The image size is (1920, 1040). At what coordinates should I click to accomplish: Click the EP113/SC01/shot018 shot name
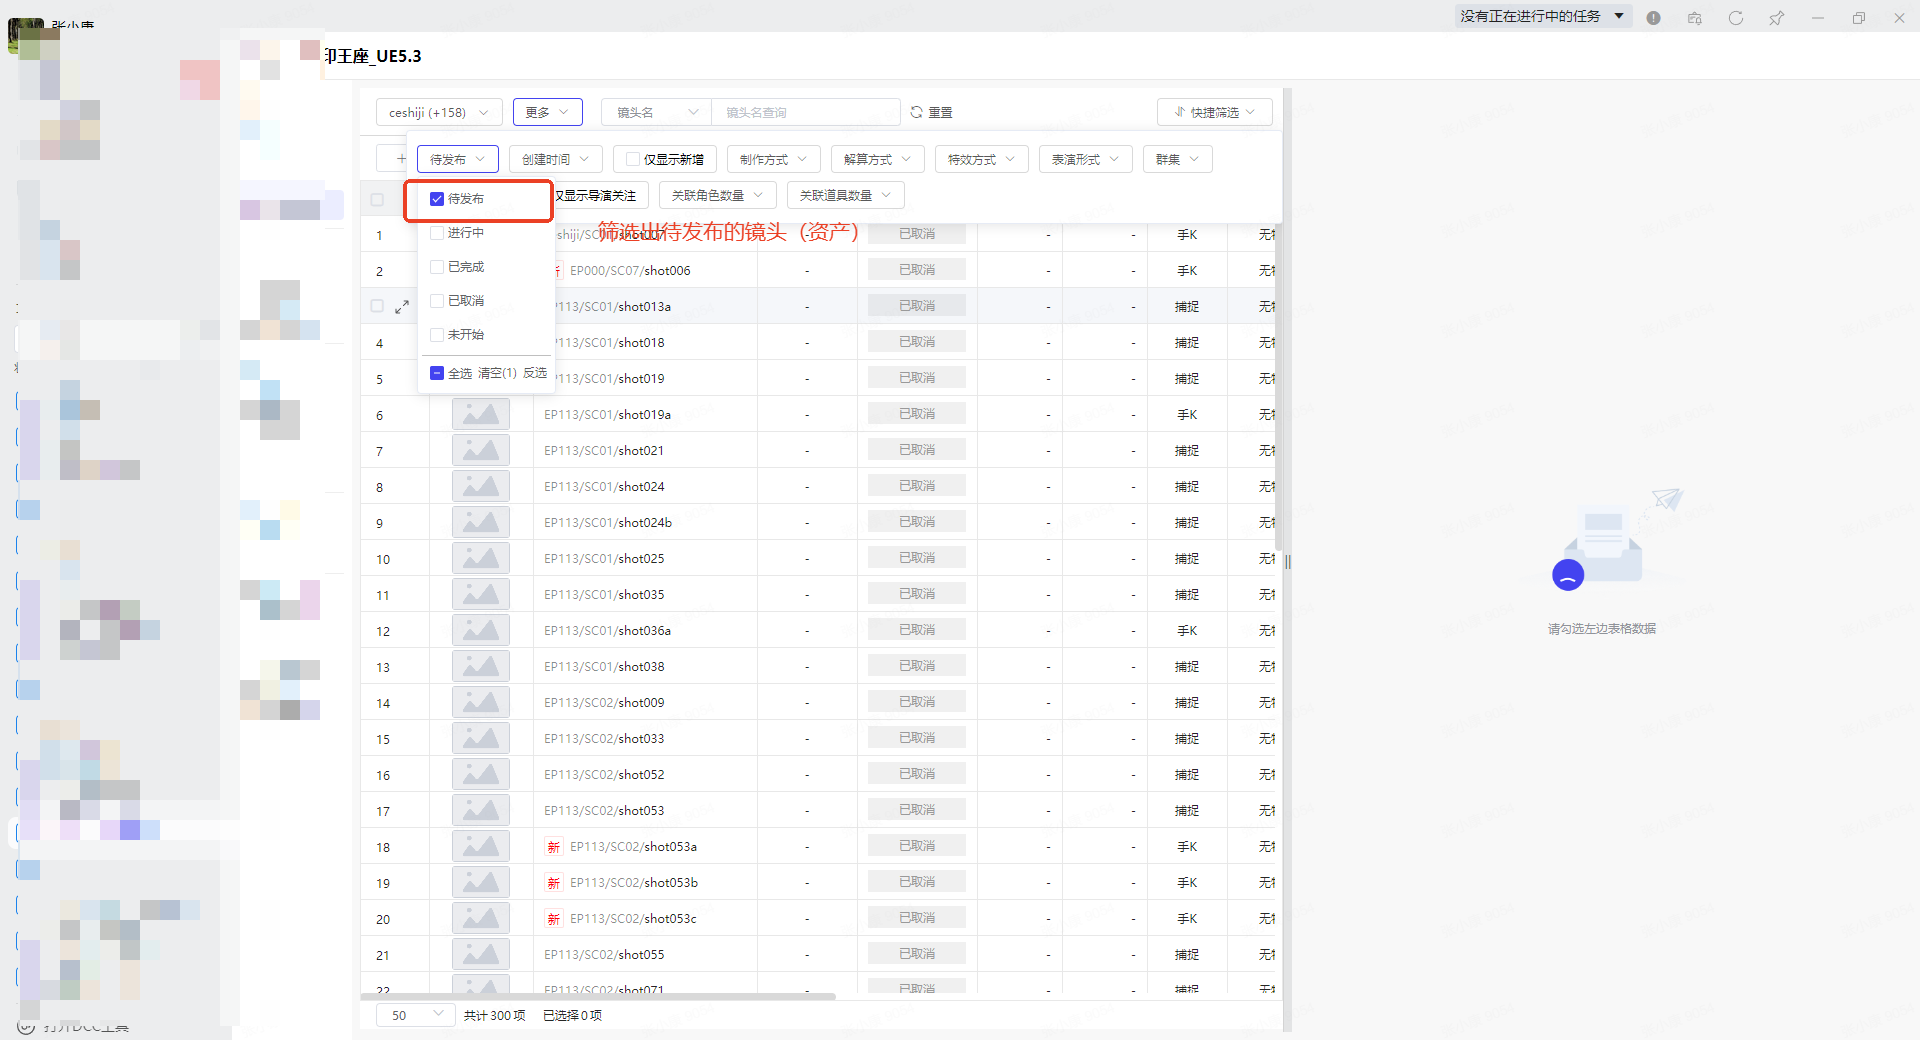(610, 343)
